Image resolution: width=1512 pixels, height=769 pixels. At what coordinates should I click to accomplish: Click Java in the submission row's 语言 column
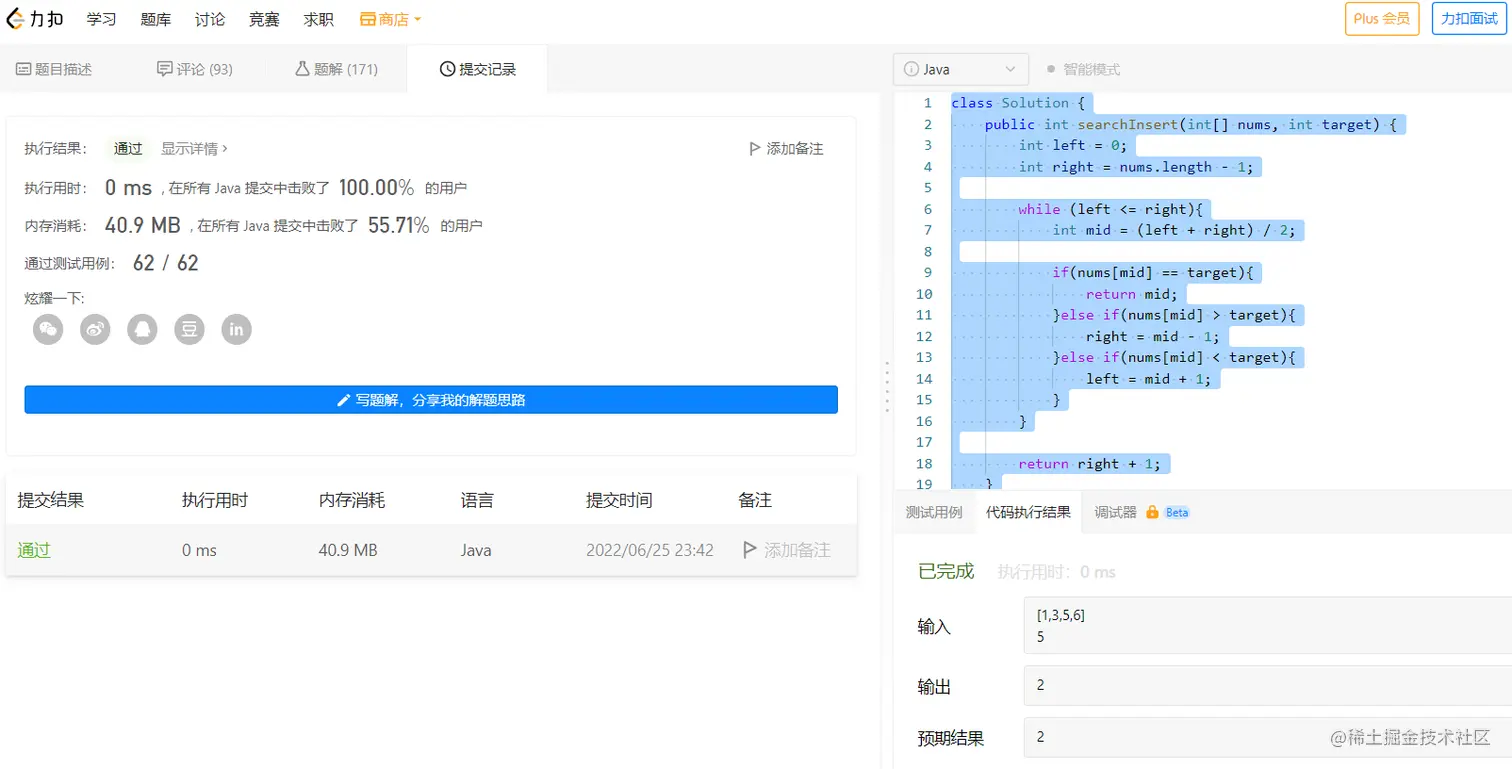(x=476, y=550)
